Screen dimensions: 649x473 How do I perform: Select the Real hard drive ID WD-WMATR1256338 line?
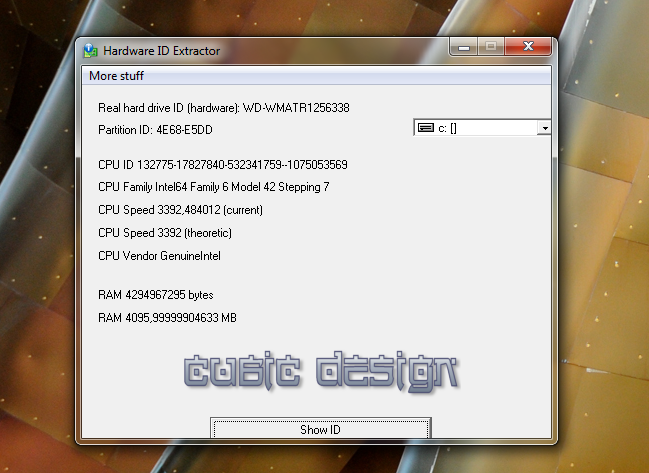(x=224, y=108)
